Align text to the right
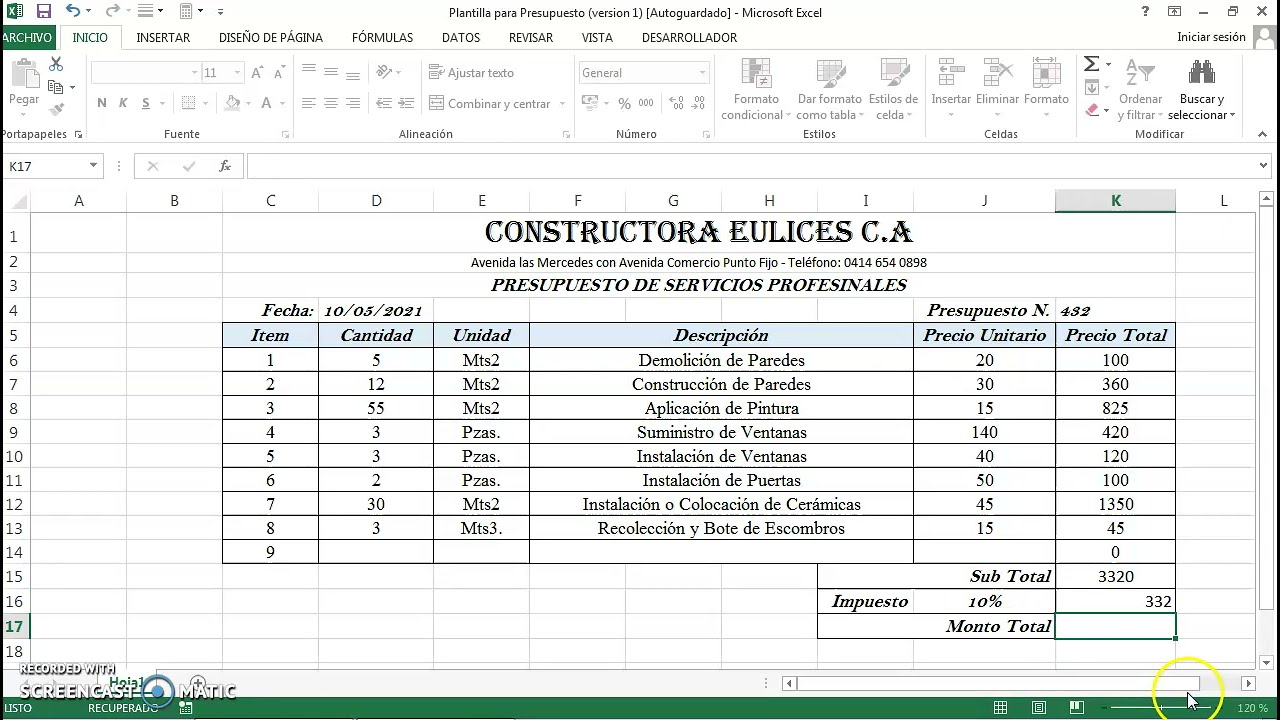Viewport: 1280px width, 720px height. pyautogui.click(x=354, y=103)
